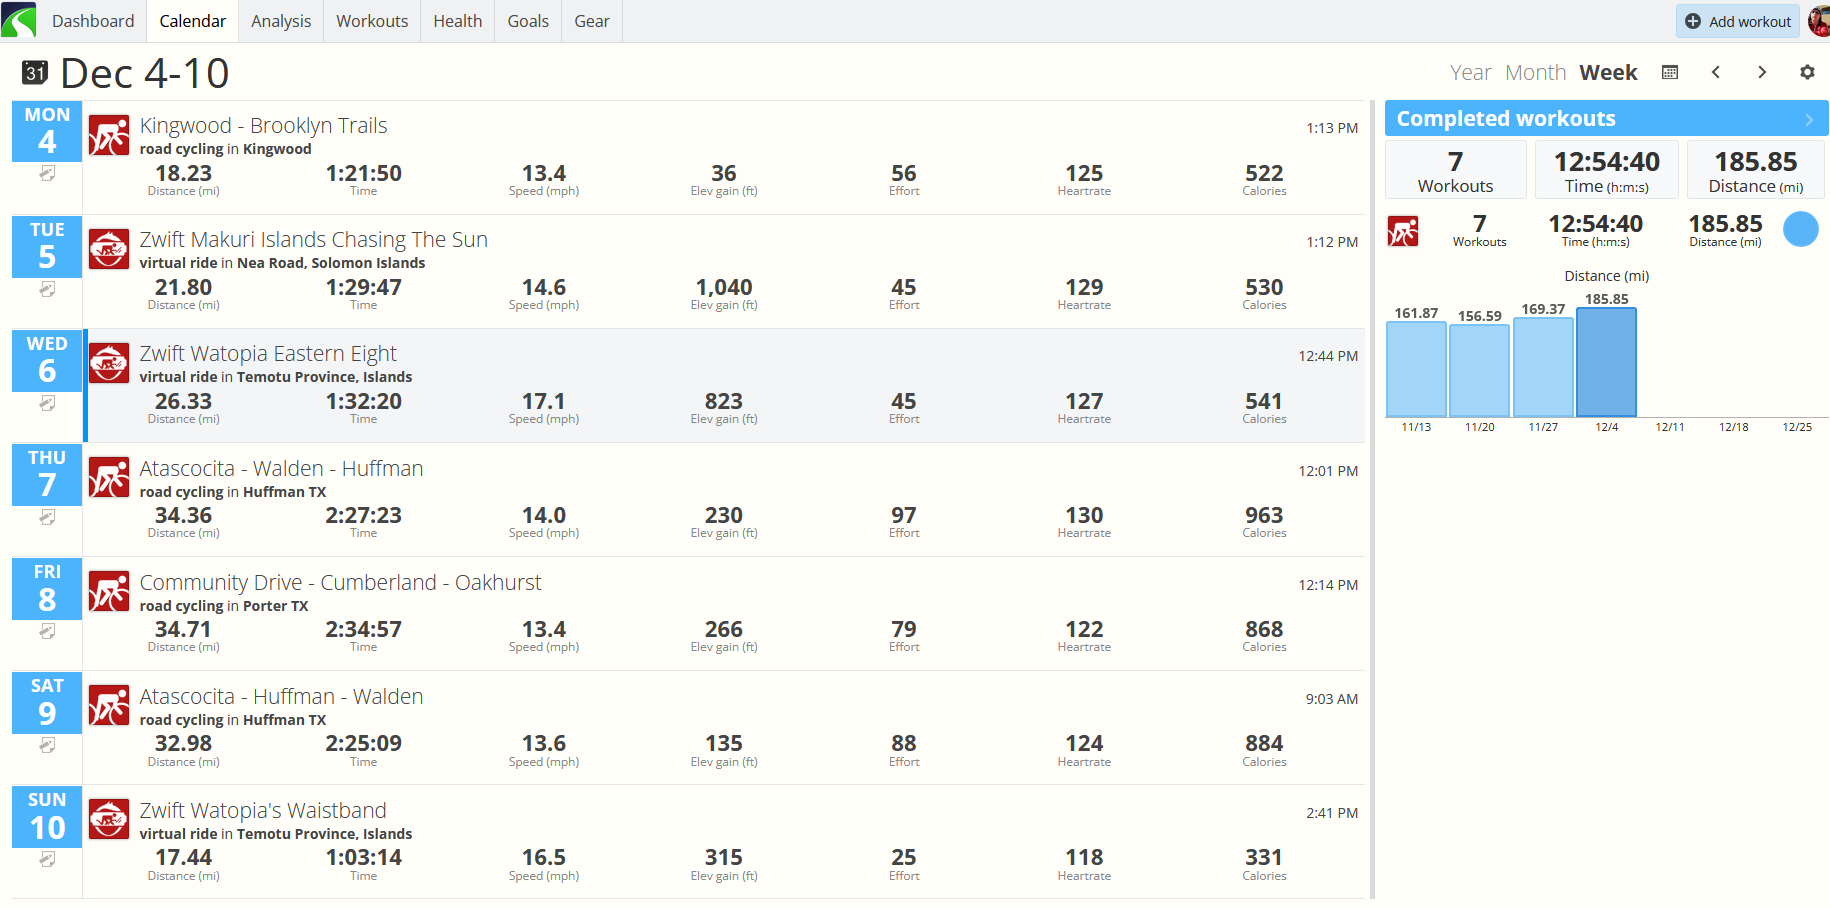Open Atascocita - Huffman - Walden workout
Image resolution: width=1830 pixels, height=908 pixels.
coord(282,696)
